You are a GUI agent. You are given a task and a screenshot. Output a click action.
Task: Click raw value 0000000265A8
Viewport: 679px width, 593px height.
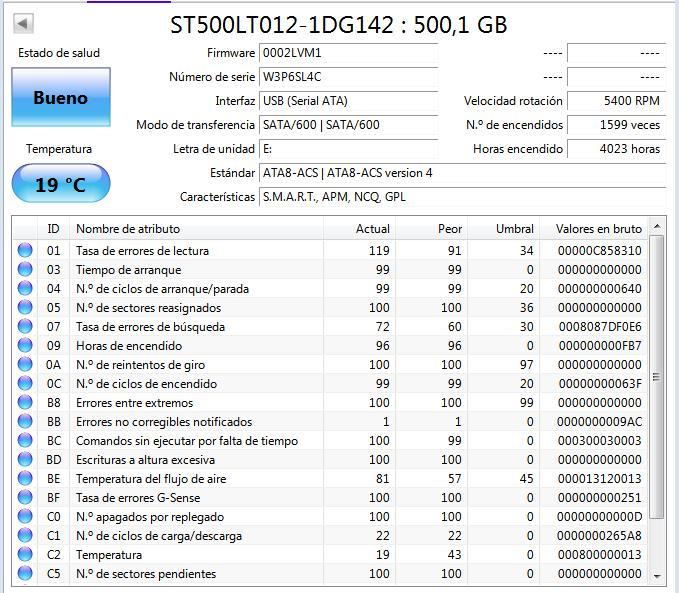599,536
